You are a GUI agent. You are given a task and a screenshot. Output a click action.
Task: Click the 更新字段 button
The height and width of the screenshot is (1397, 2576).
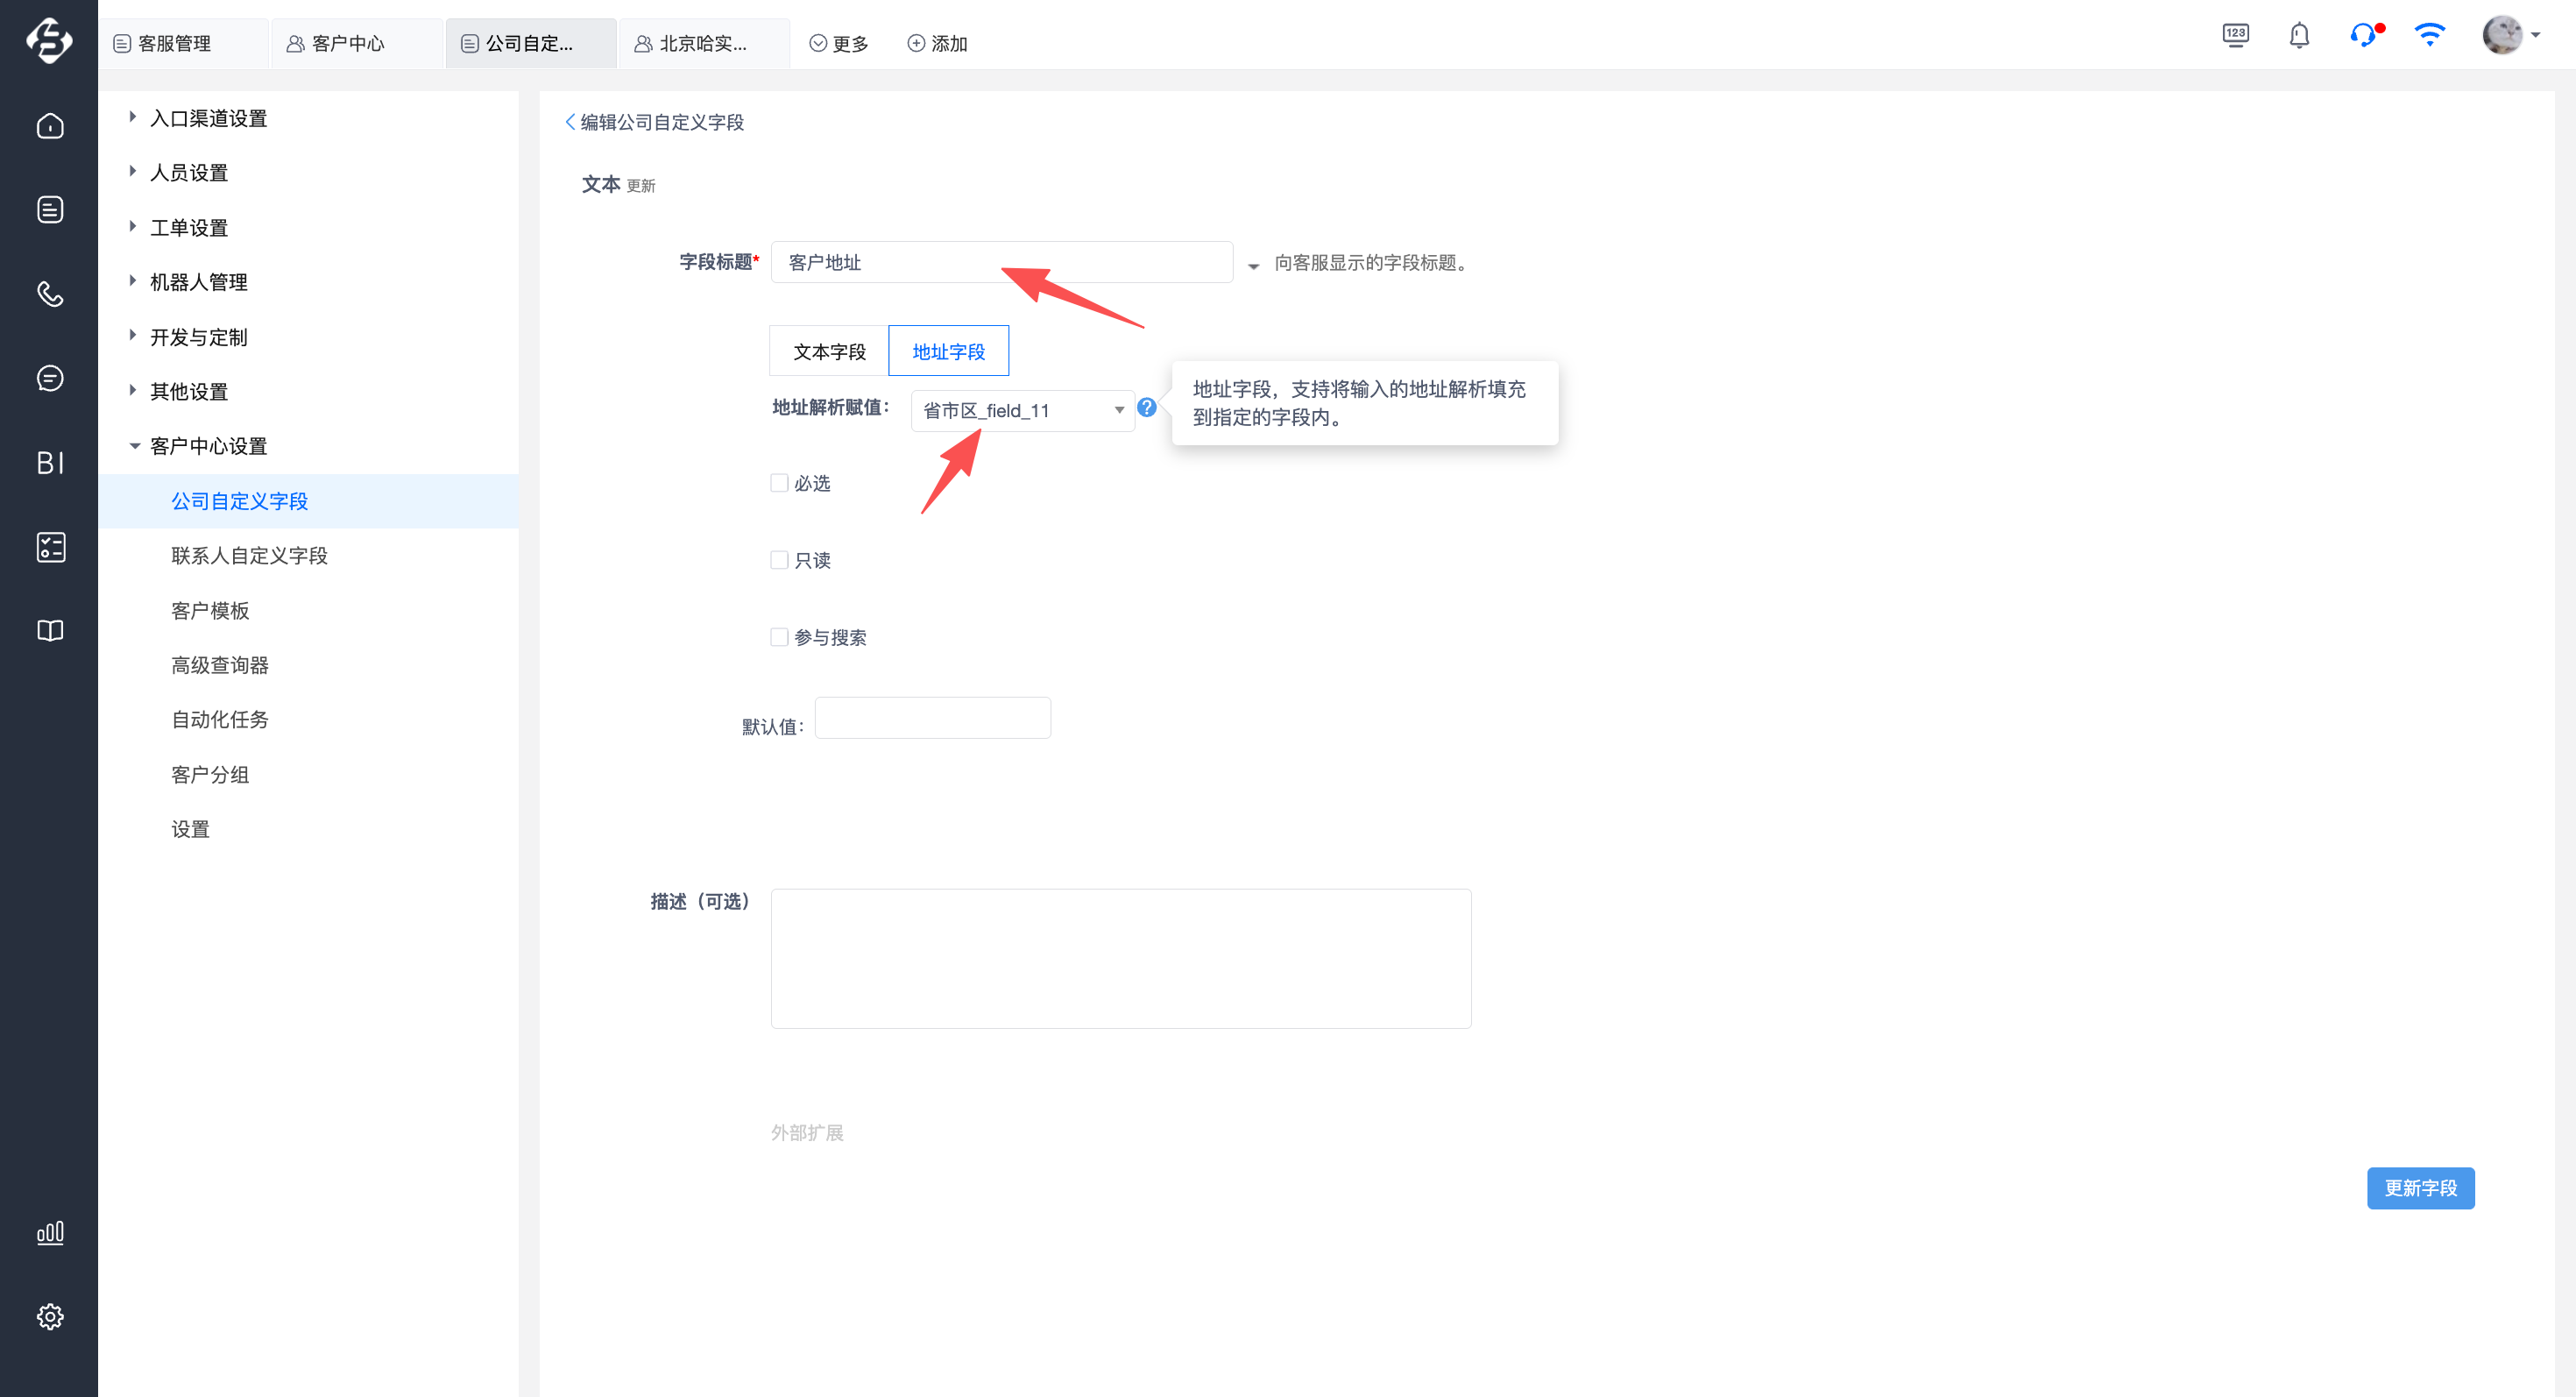coord(2419,1188)
